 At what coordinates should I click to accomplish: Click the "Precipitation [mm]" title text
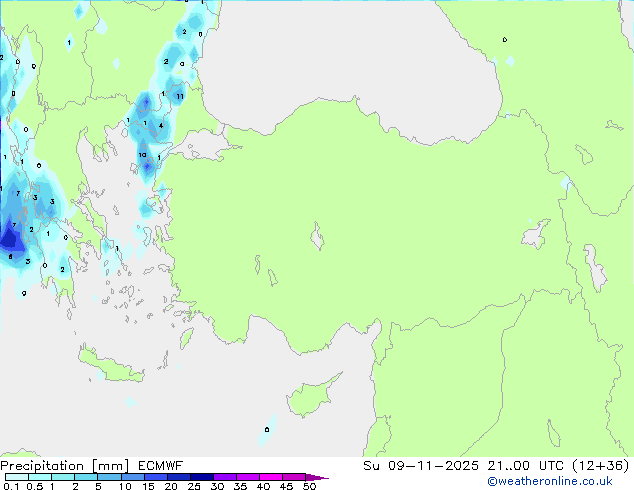(x=65, y=466)
